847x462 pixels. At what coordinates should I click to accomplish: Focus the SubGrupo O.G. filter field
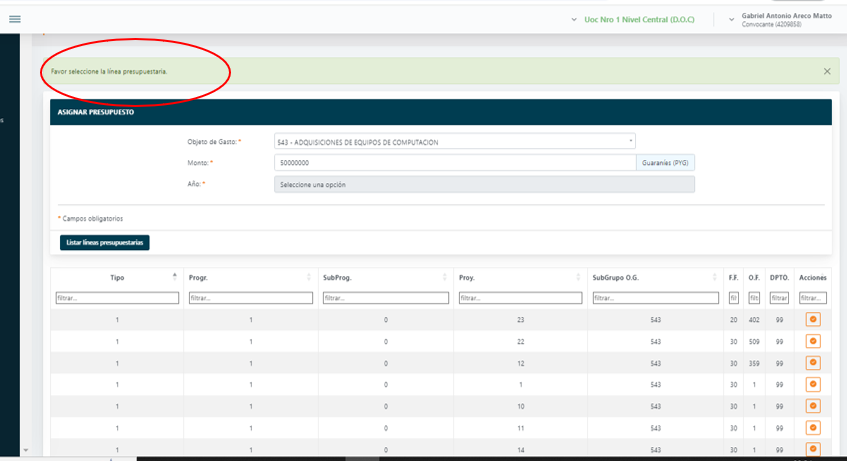[x=655, y=298]
